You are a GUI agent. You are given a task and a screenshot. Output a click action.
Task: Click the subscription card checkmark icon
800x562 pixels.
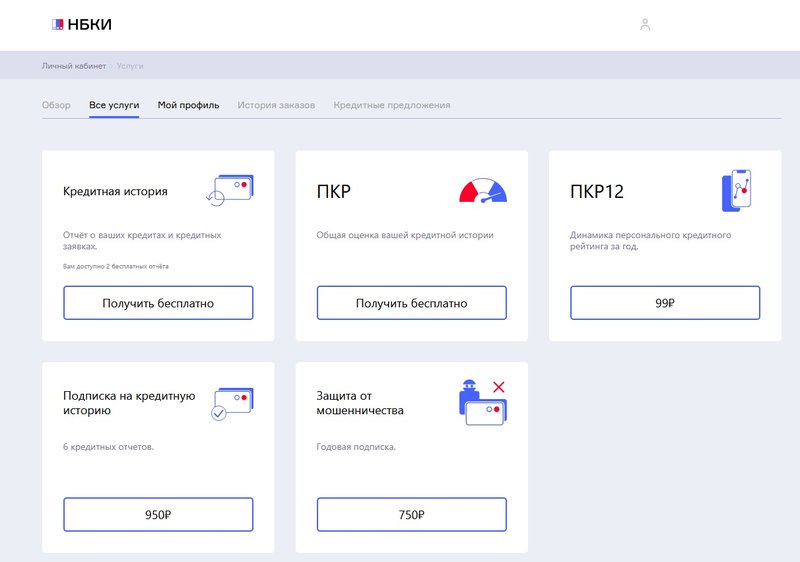coord(232,402)
